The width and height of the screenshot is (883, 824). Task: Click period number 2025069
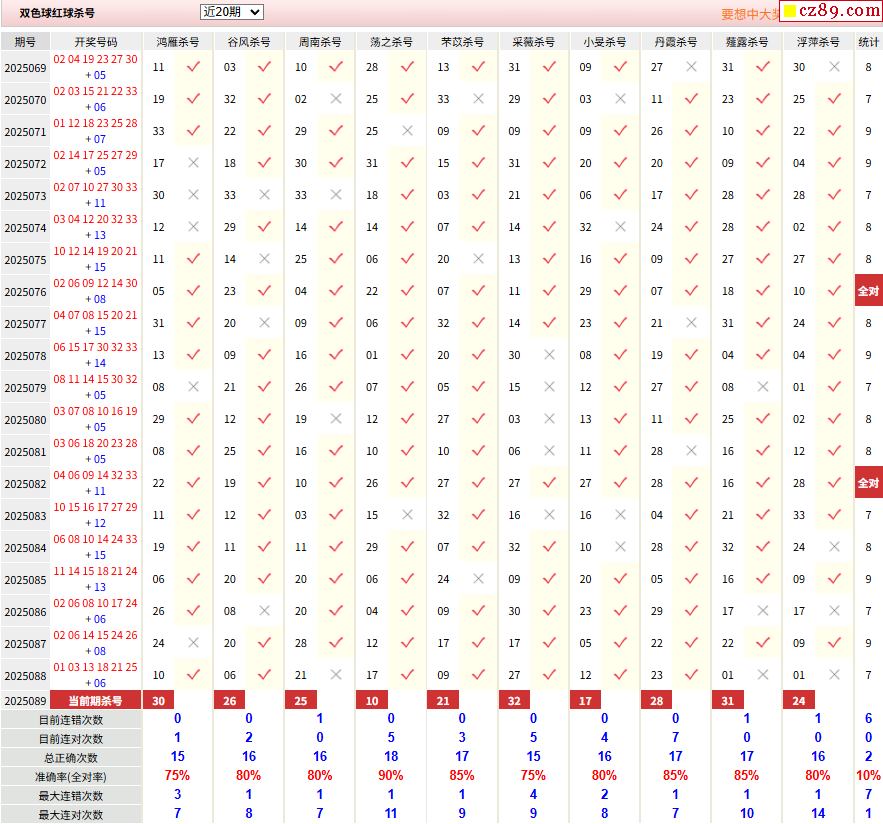tap(25, 68)
